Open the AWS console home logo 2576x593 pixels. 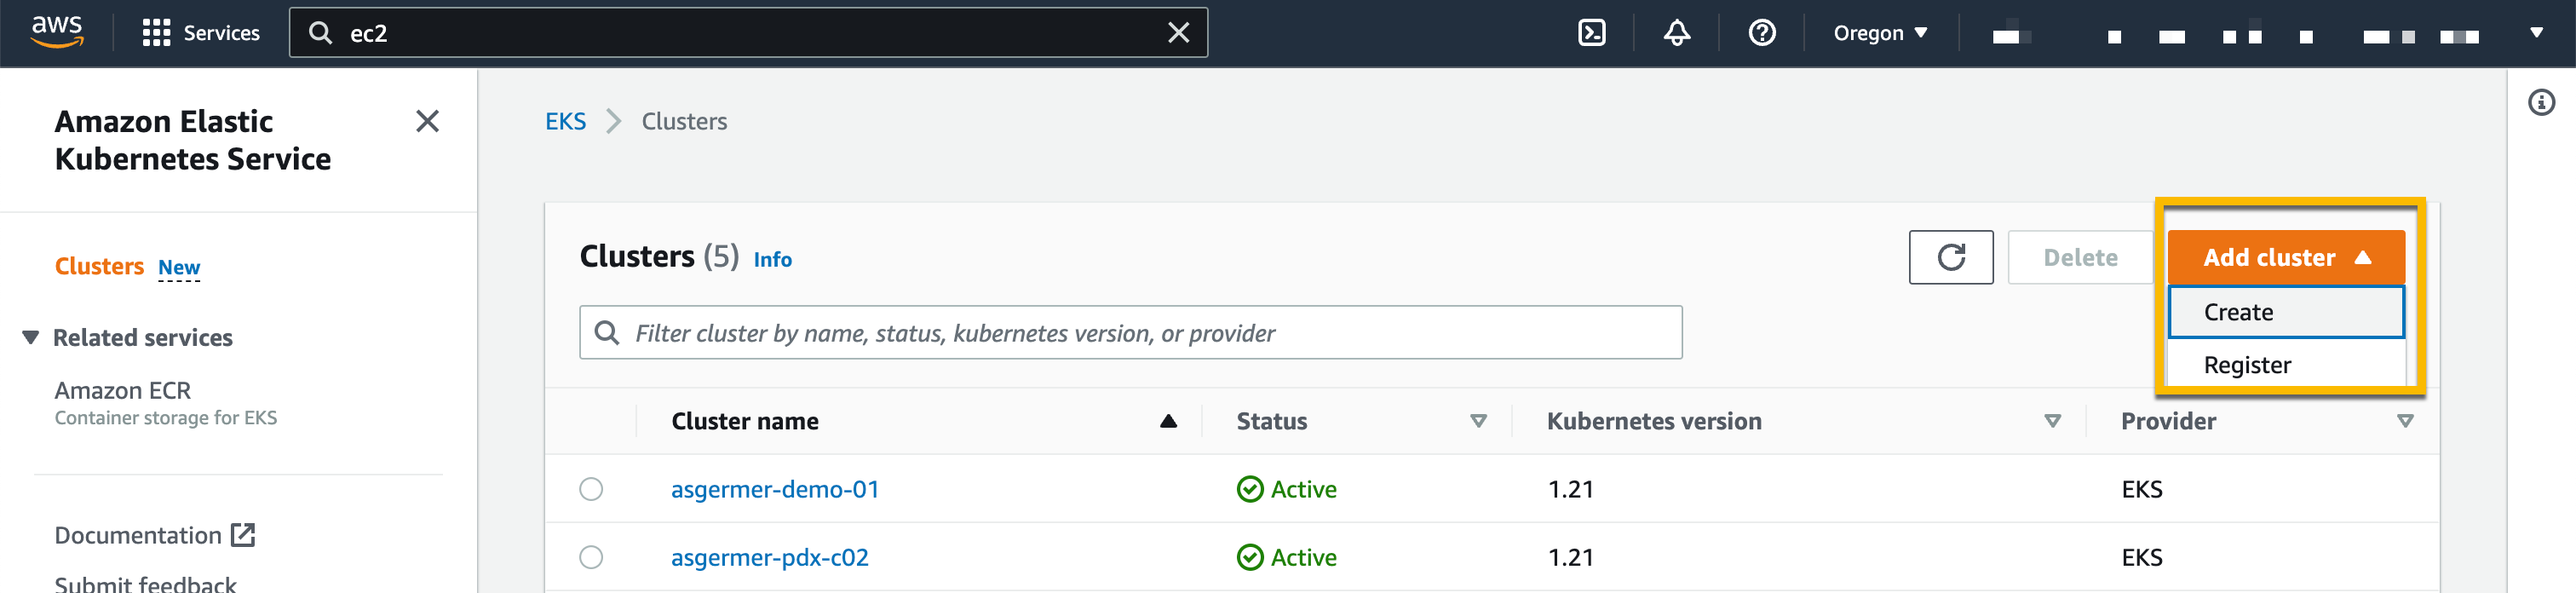pyautogui.click(x=57, y=32)
